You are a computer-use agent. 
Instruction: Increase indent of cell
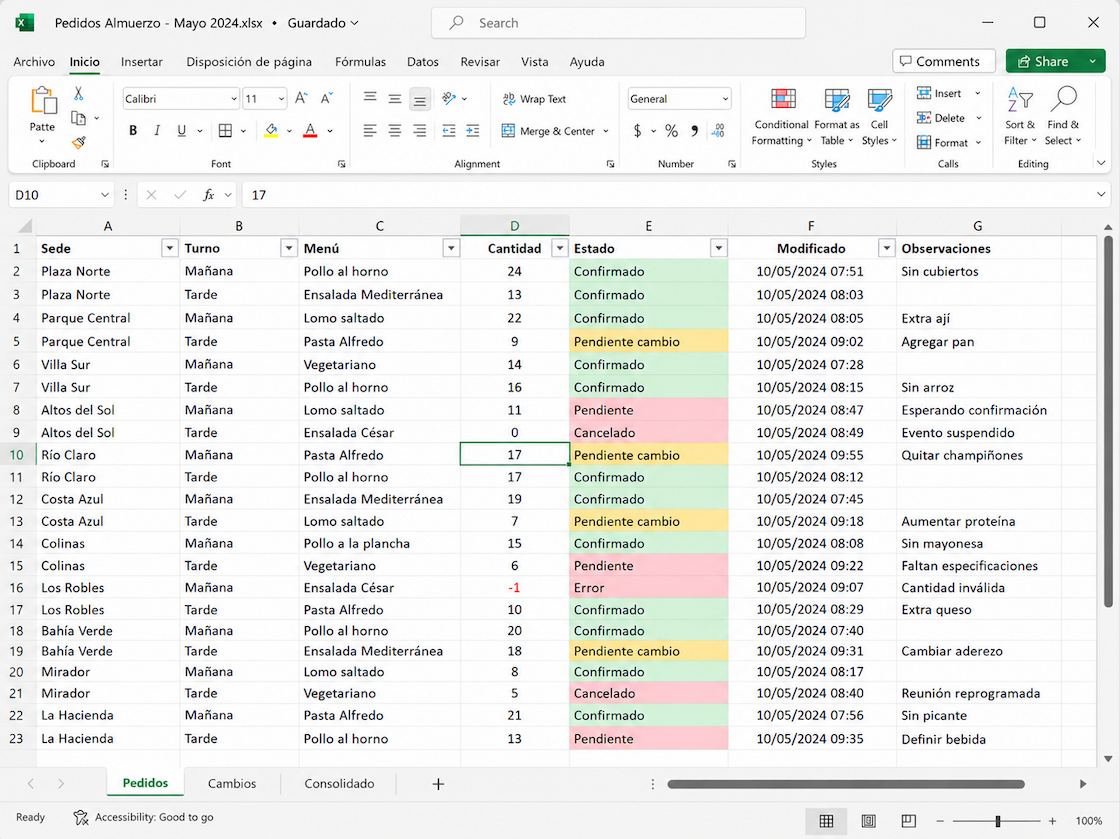pos(473,131)
